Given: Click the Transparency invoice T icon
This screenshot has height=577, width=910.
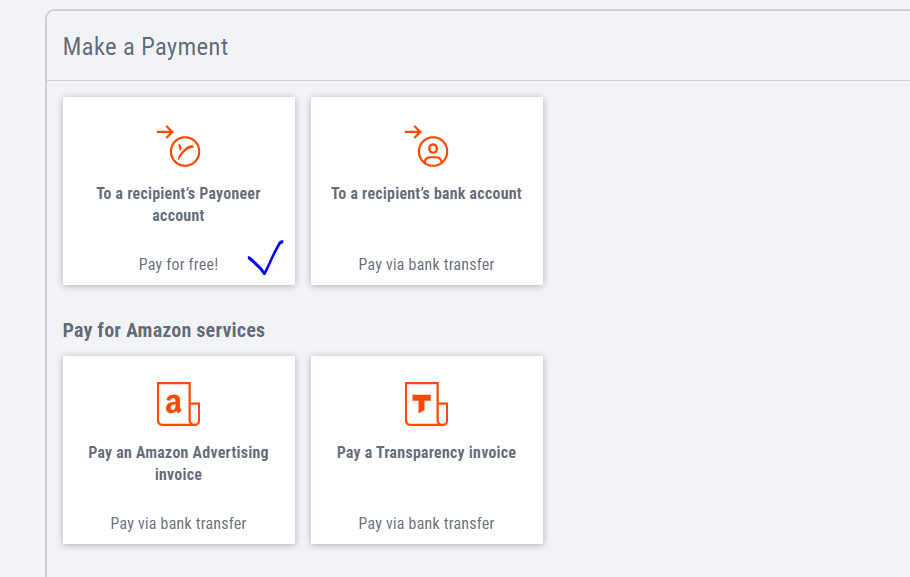Looking at the screenshot, I should pos(427,404).
